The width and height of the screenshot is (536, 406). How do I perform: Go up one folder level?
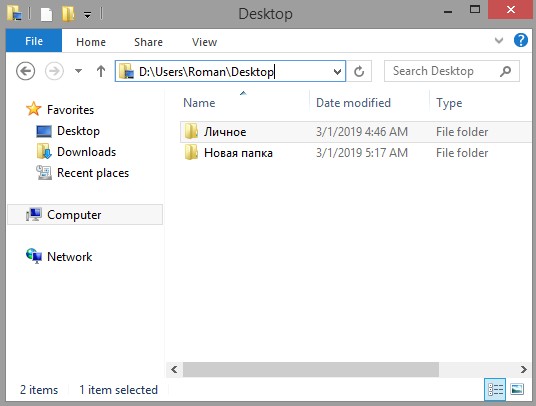pos(101,71)
